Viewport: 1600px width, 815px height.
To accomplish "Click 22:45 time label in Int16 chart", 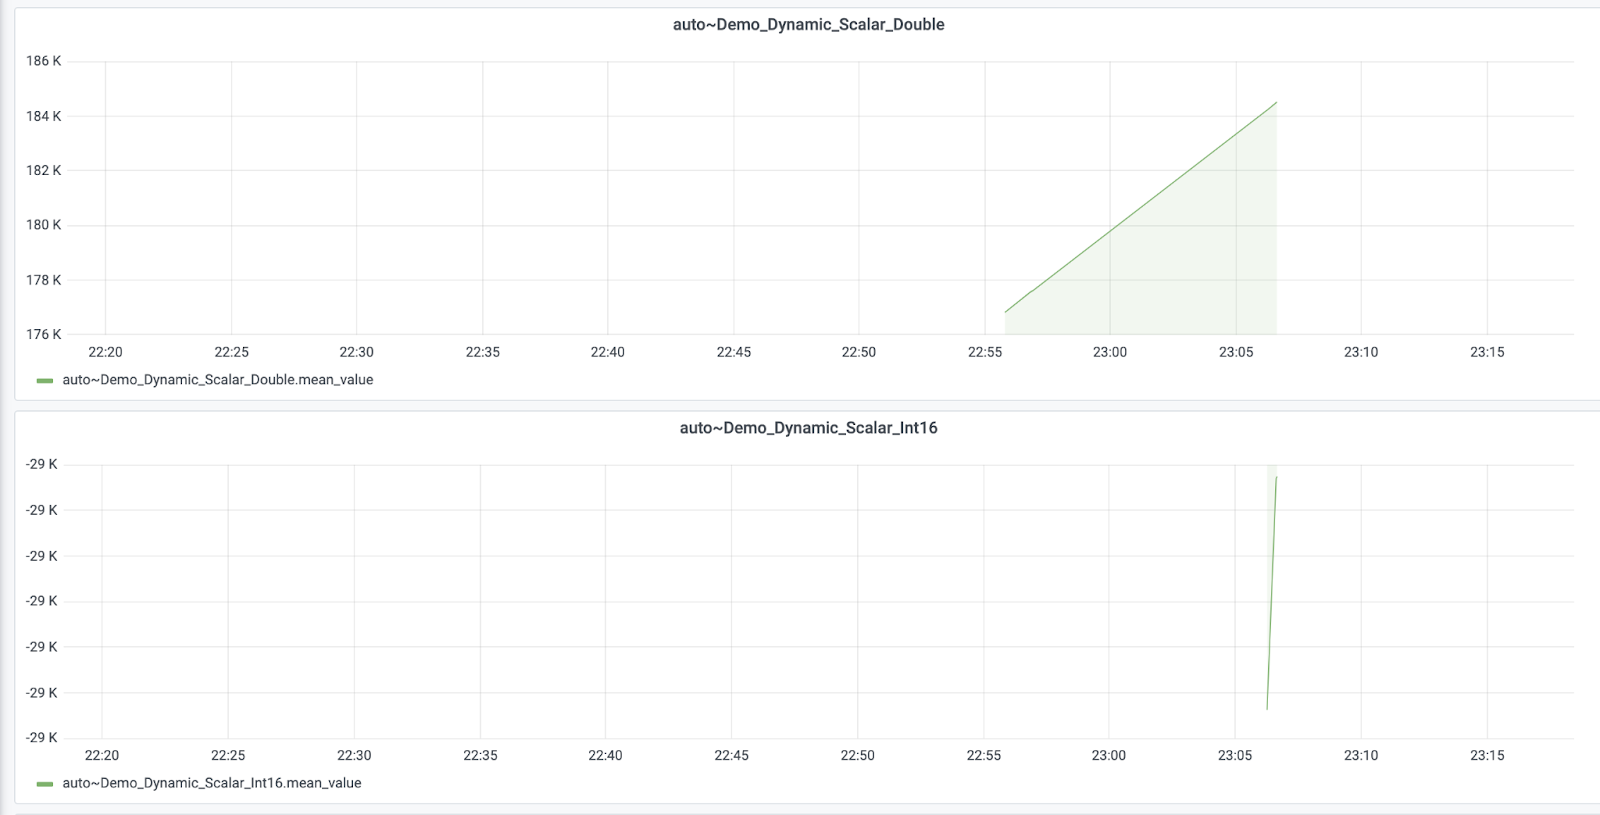I will pyautogui.click(x=731, y=755).
